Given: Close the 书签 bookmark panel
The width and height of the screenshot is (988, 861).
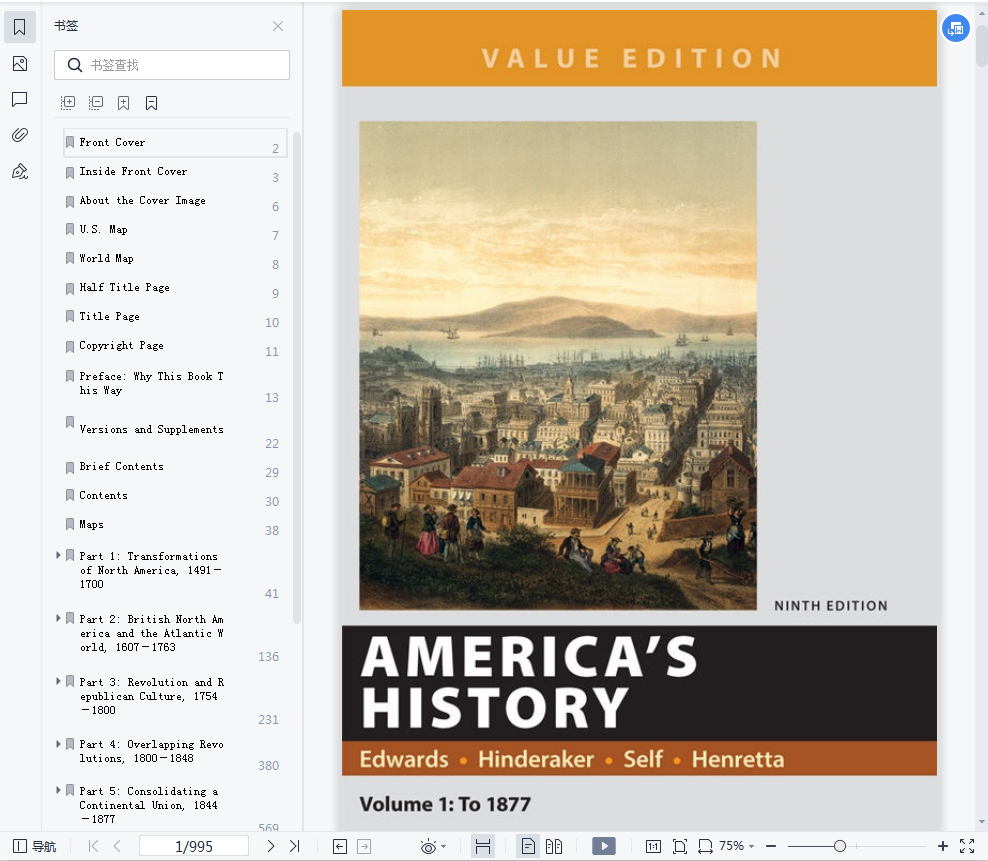Looking at the screenshot, I should (x=278, y=26).
